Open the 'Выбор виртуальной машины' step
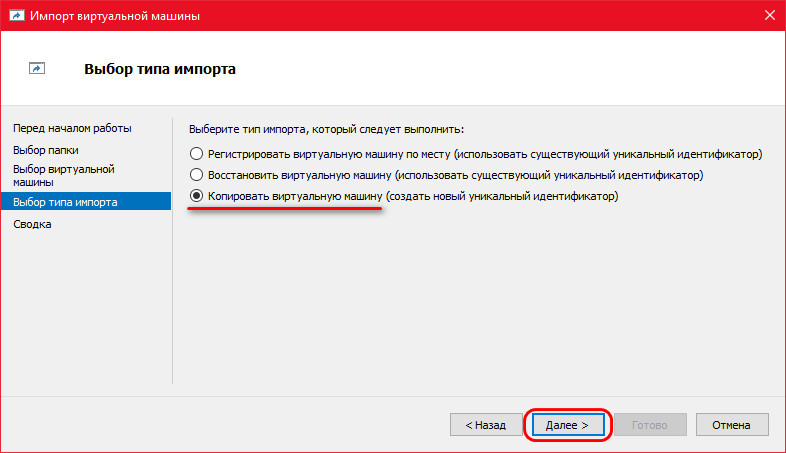Screen dimensions: 786x453 64,175
